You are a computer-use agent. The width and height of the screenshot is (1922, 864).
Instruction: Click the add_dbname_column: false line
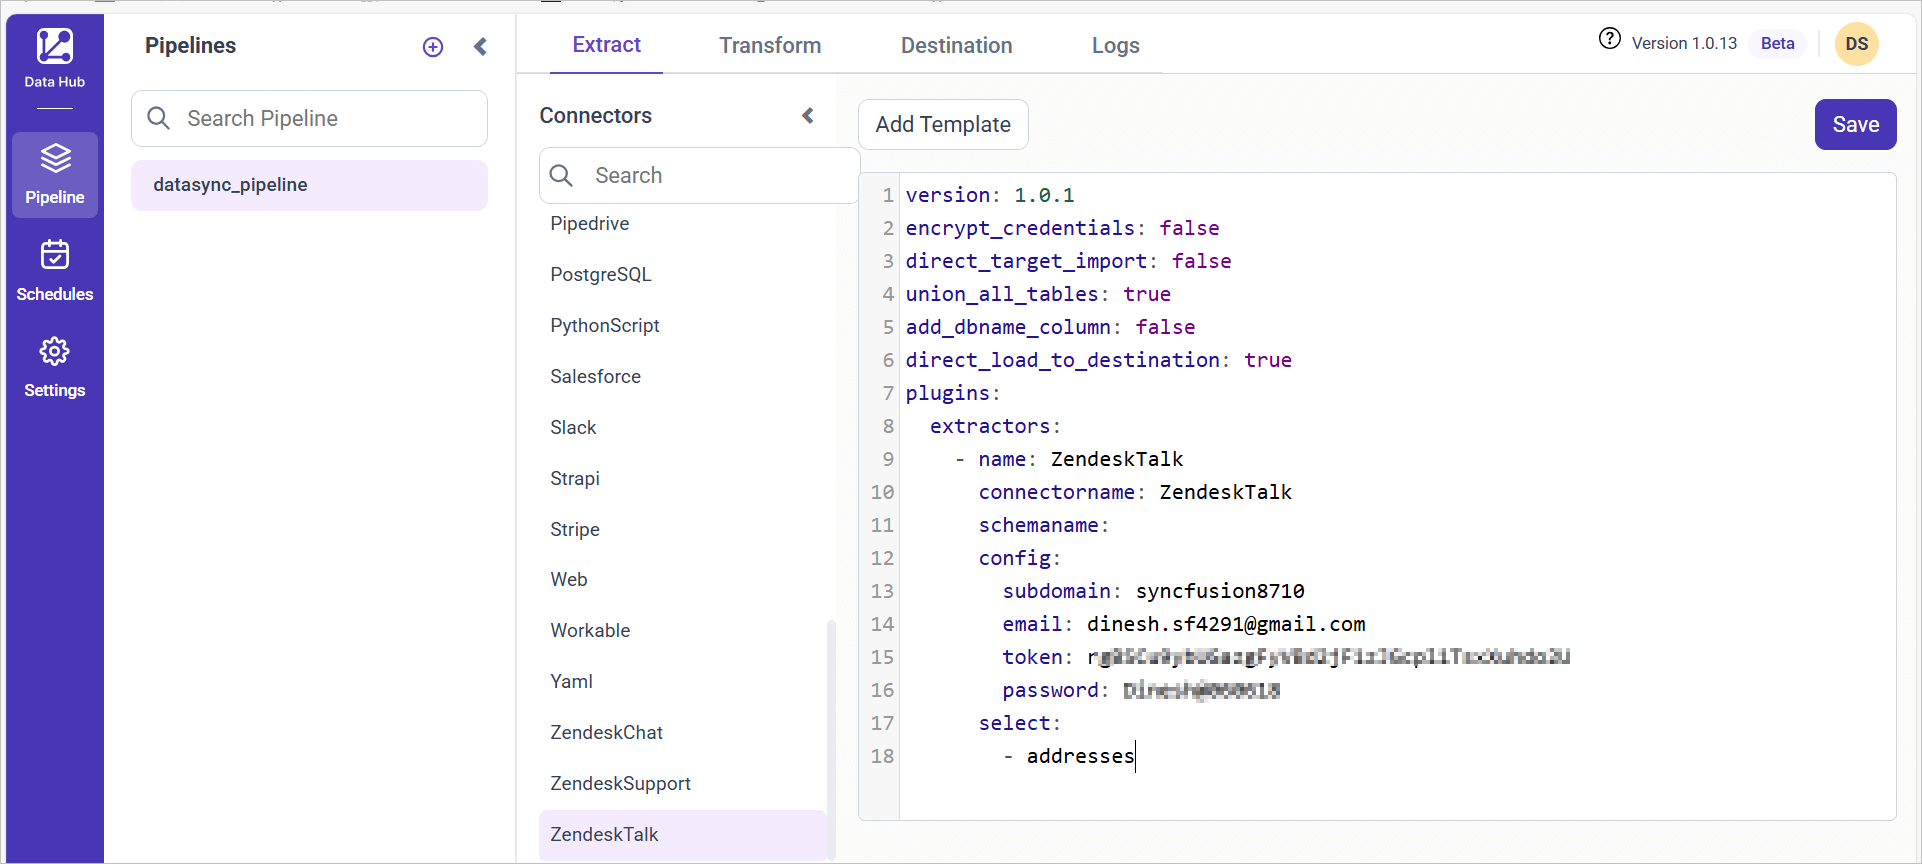[1050, 327]
